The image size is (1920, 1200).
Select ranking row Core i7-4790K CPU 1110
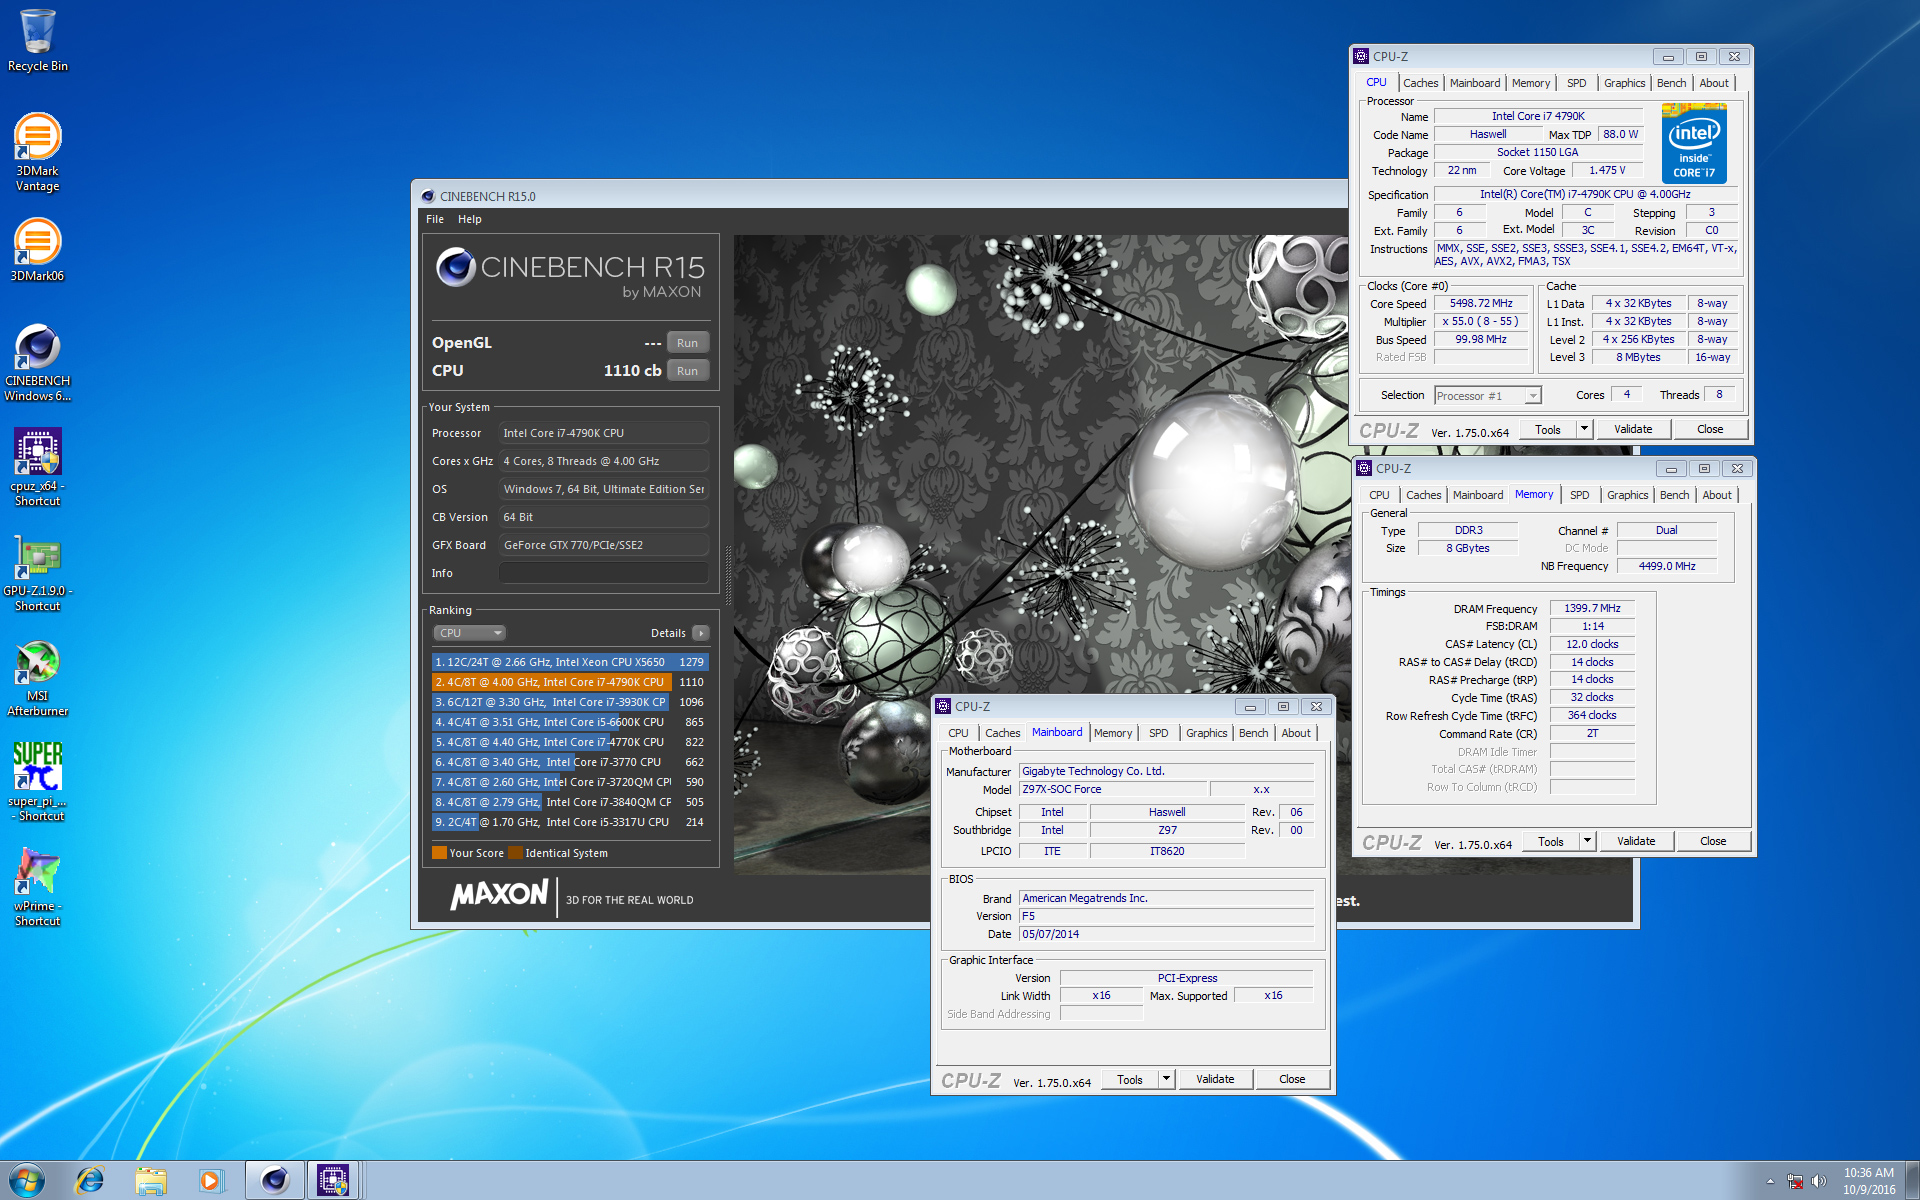click(570, 682)
